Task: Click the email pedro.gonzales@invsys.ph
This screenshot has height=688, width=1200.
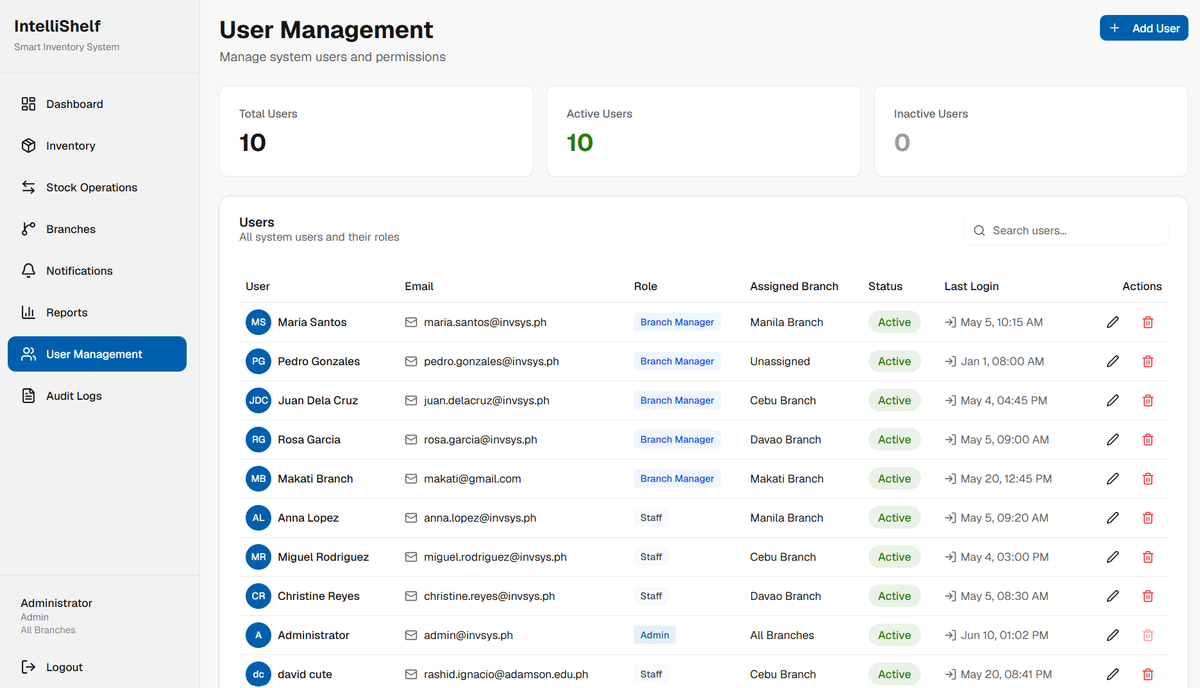Action: 491,361
